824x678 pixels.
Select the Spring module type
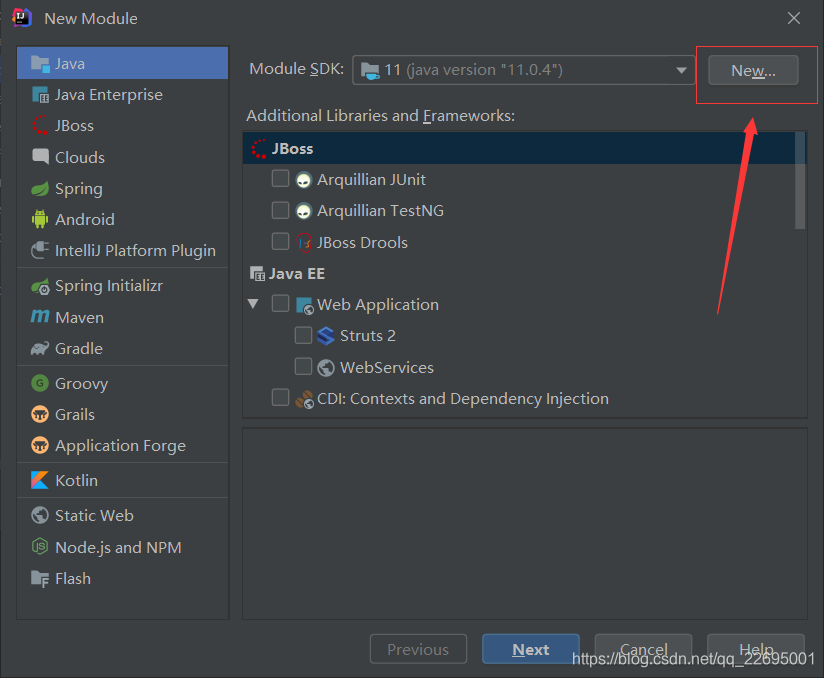(122, 188)
